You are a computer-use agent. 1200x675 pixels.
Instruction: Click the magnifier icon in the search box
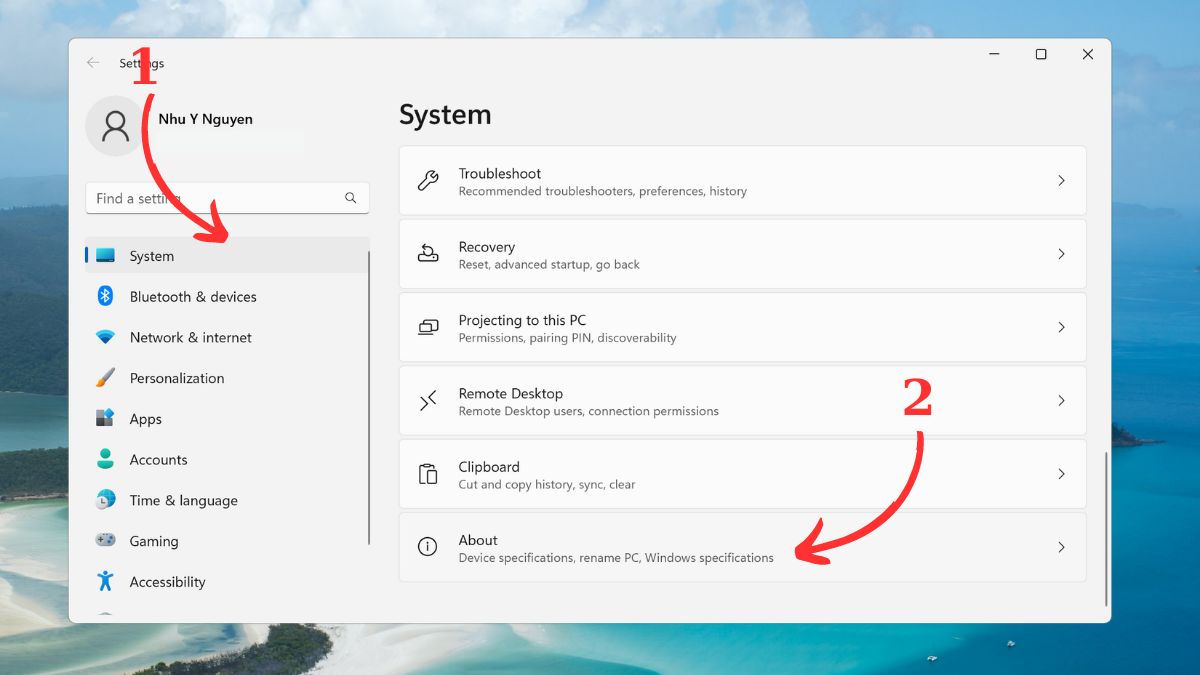point(351,198)
